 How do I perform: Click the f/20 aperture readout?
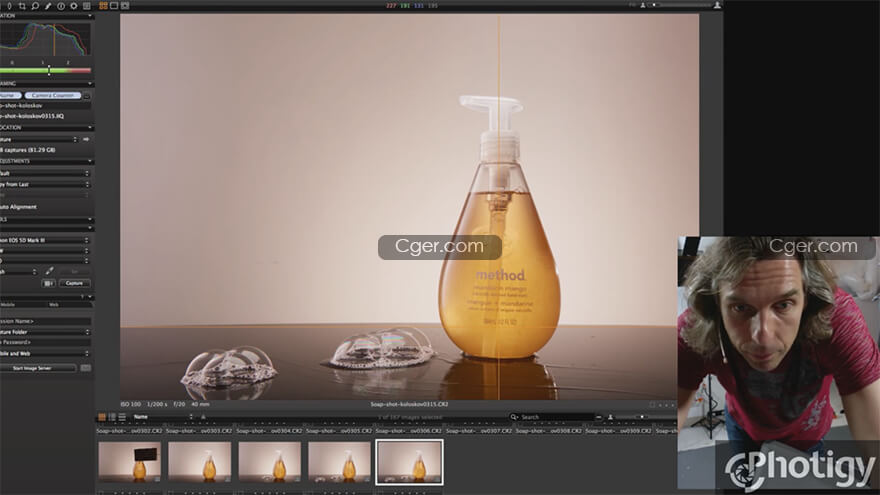179,404
